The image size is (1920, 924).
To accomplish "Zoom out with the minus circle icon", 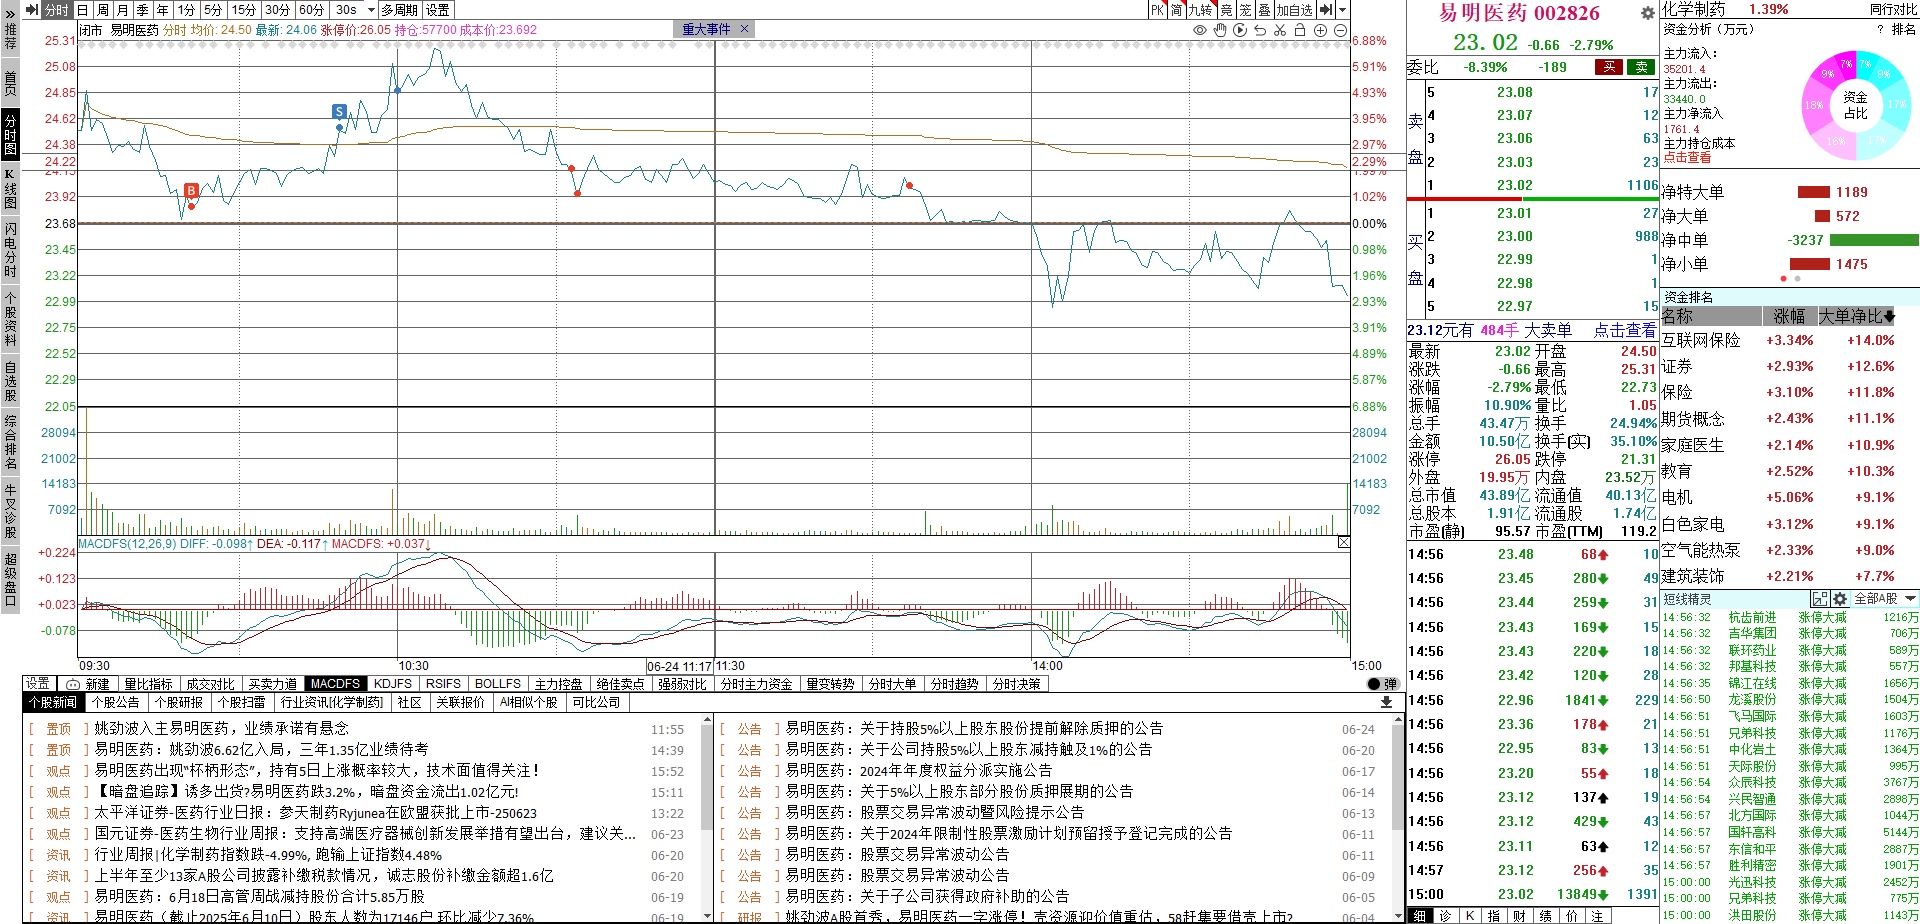I will 1340,30.
